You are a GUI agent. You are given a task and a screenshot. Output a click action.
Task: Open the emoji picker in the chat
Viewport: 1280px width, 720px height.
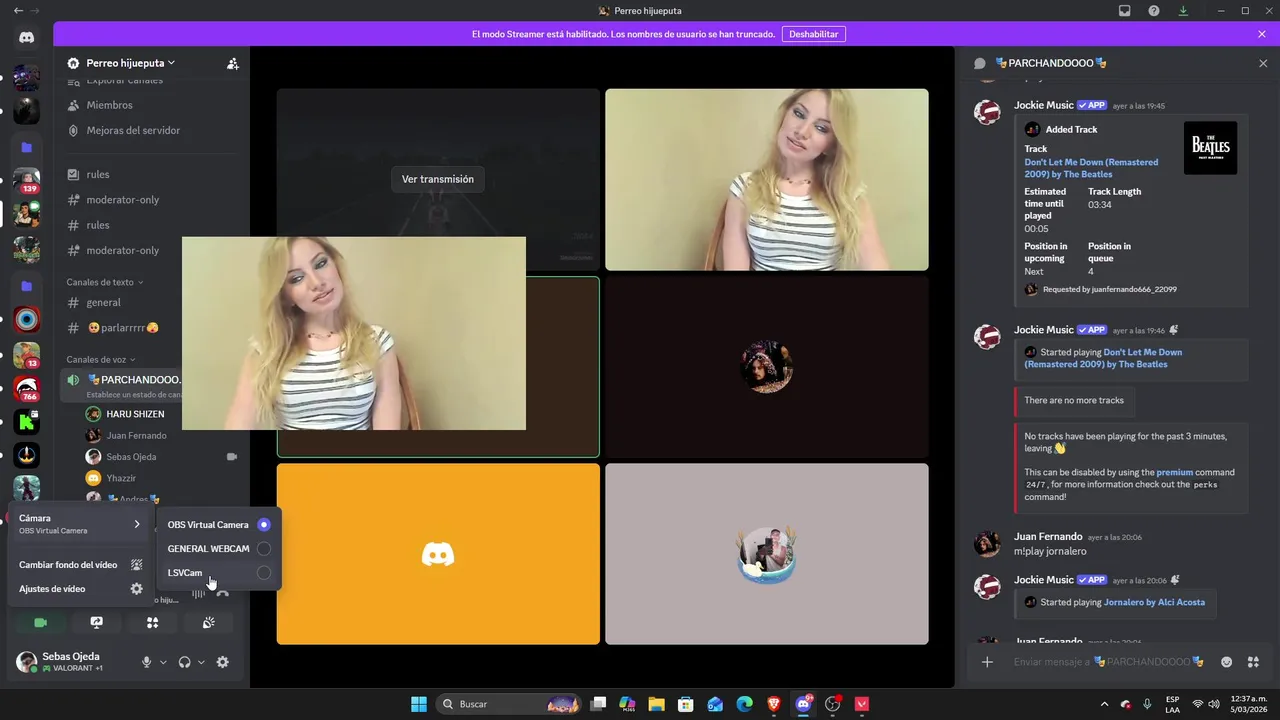pos(1226,662)
